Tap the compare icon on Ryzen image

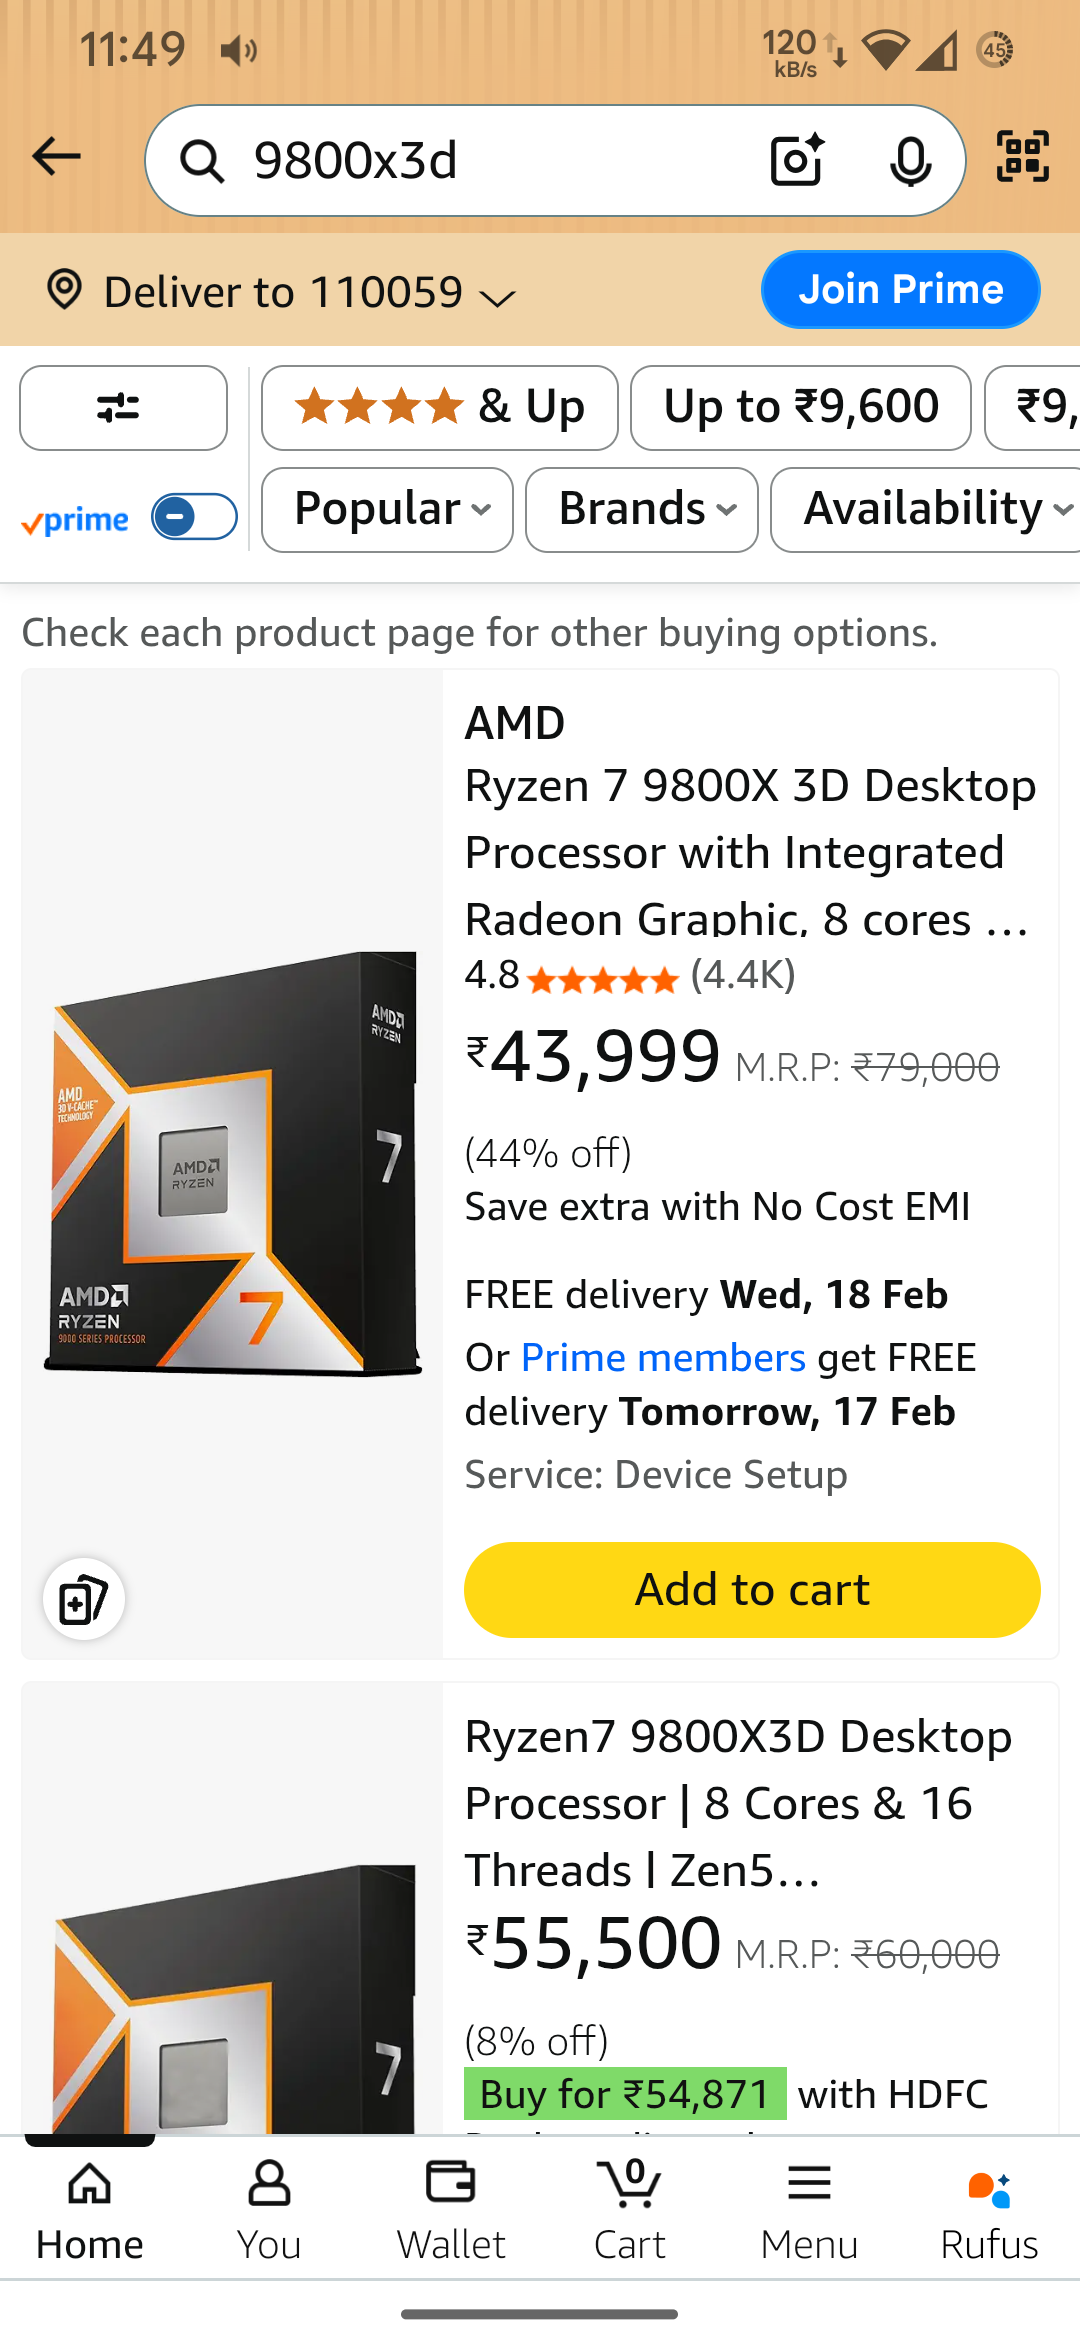coord(84,1599)
